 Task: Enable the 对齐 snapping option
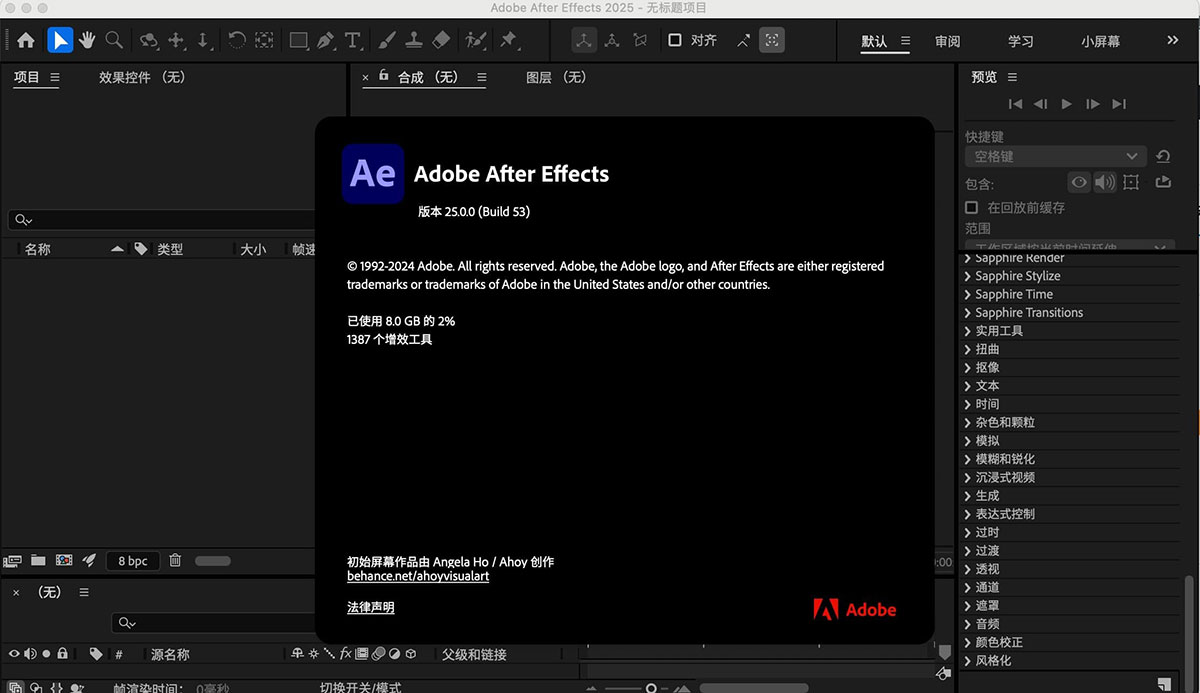(673, 40)
